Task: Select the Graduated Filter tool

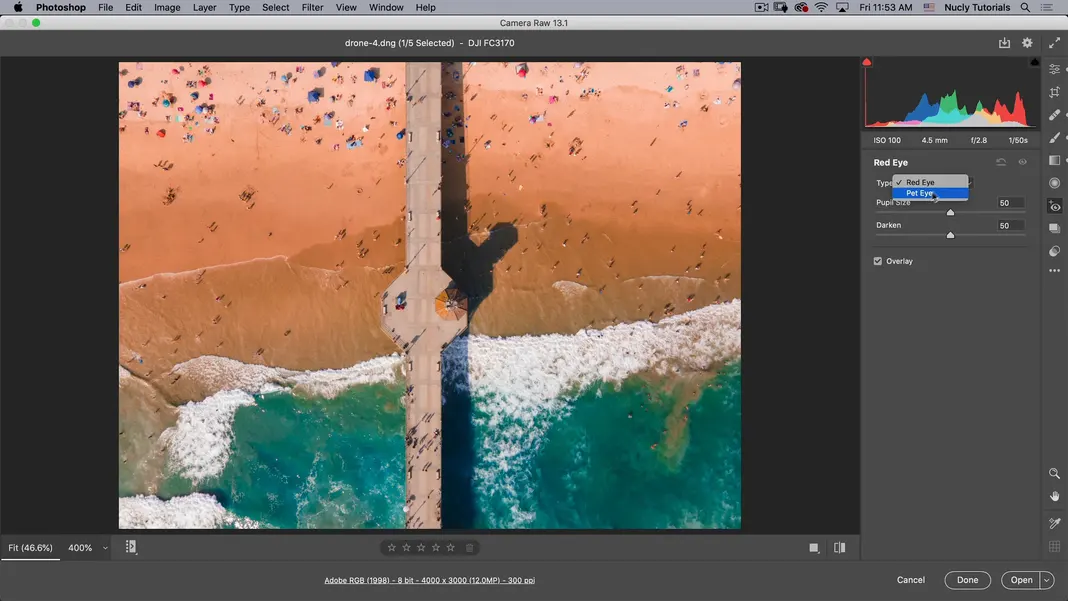Action: pos(1054,160)
